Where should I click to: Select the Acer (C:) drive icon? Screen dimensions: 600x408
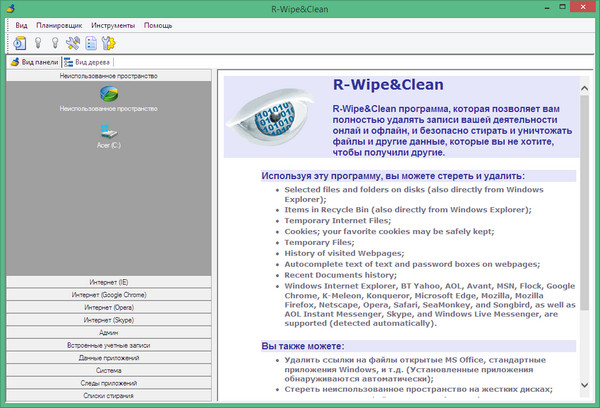(108, 130)
